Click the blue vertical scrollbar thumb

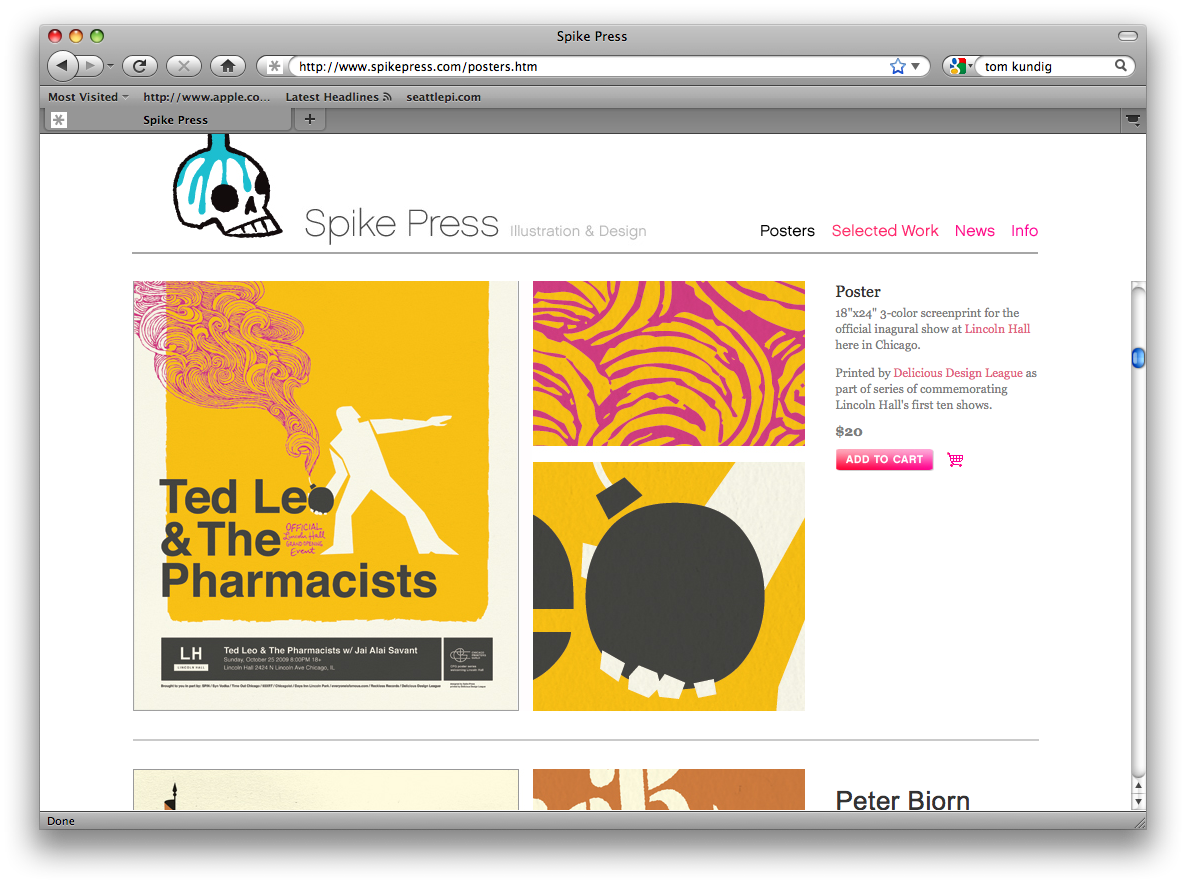tap(1138, 358)
